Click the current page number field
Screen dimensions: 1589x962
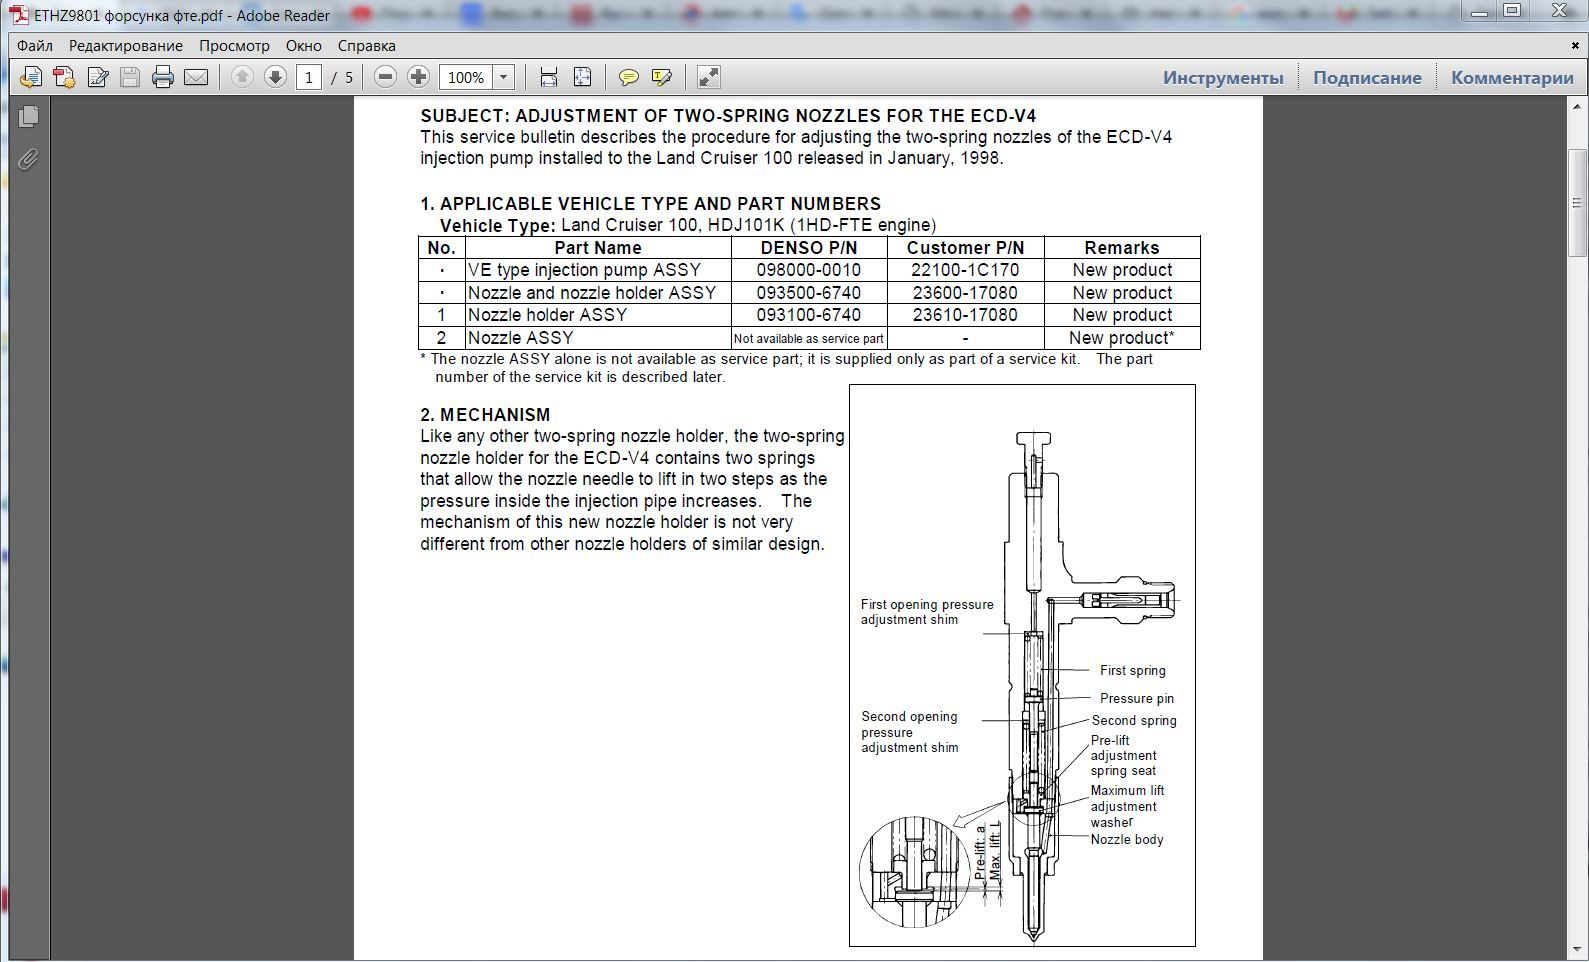tap(309, 77)
